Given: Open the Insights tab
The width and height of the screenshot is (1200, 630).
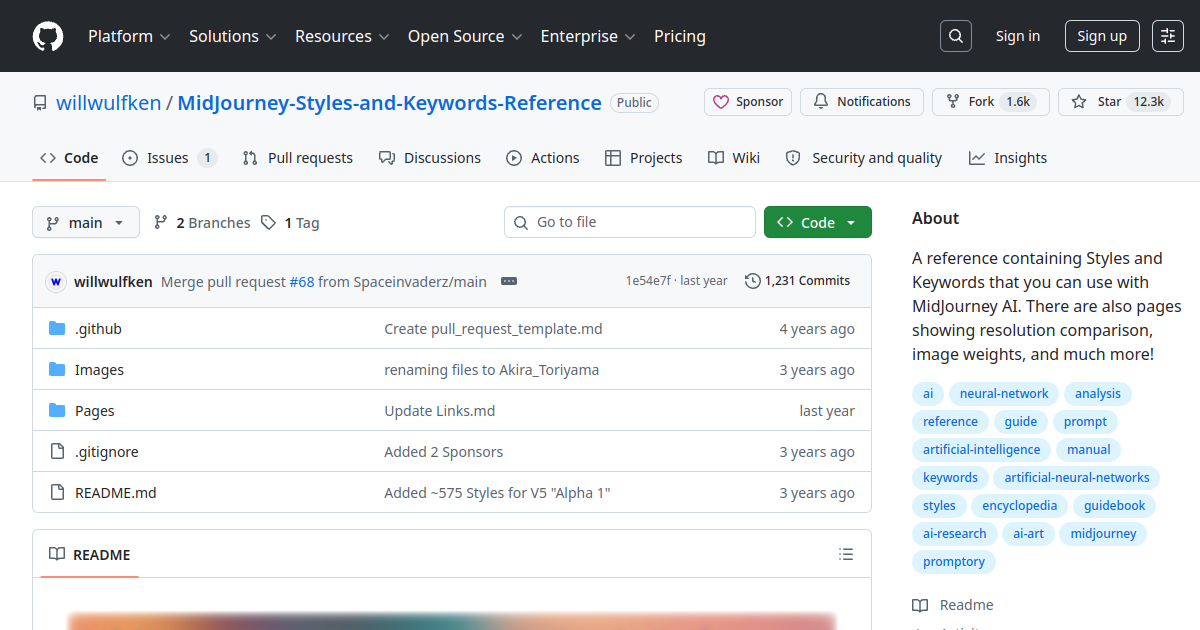Looking at the screenshot, I should tap(1008, 158).
